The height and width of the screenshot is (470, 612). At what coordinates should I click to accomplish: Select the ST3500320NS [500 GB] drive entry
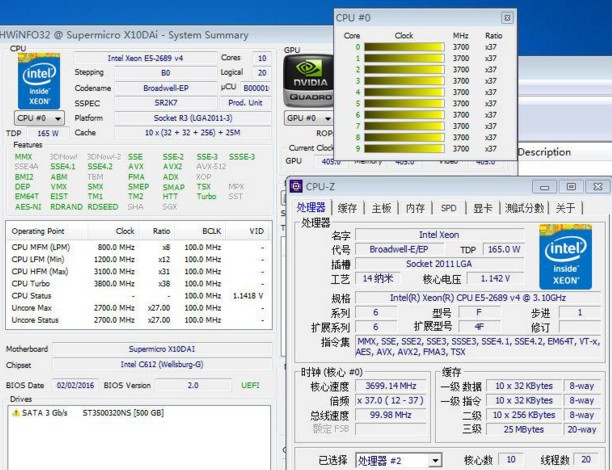pos(123,413)
